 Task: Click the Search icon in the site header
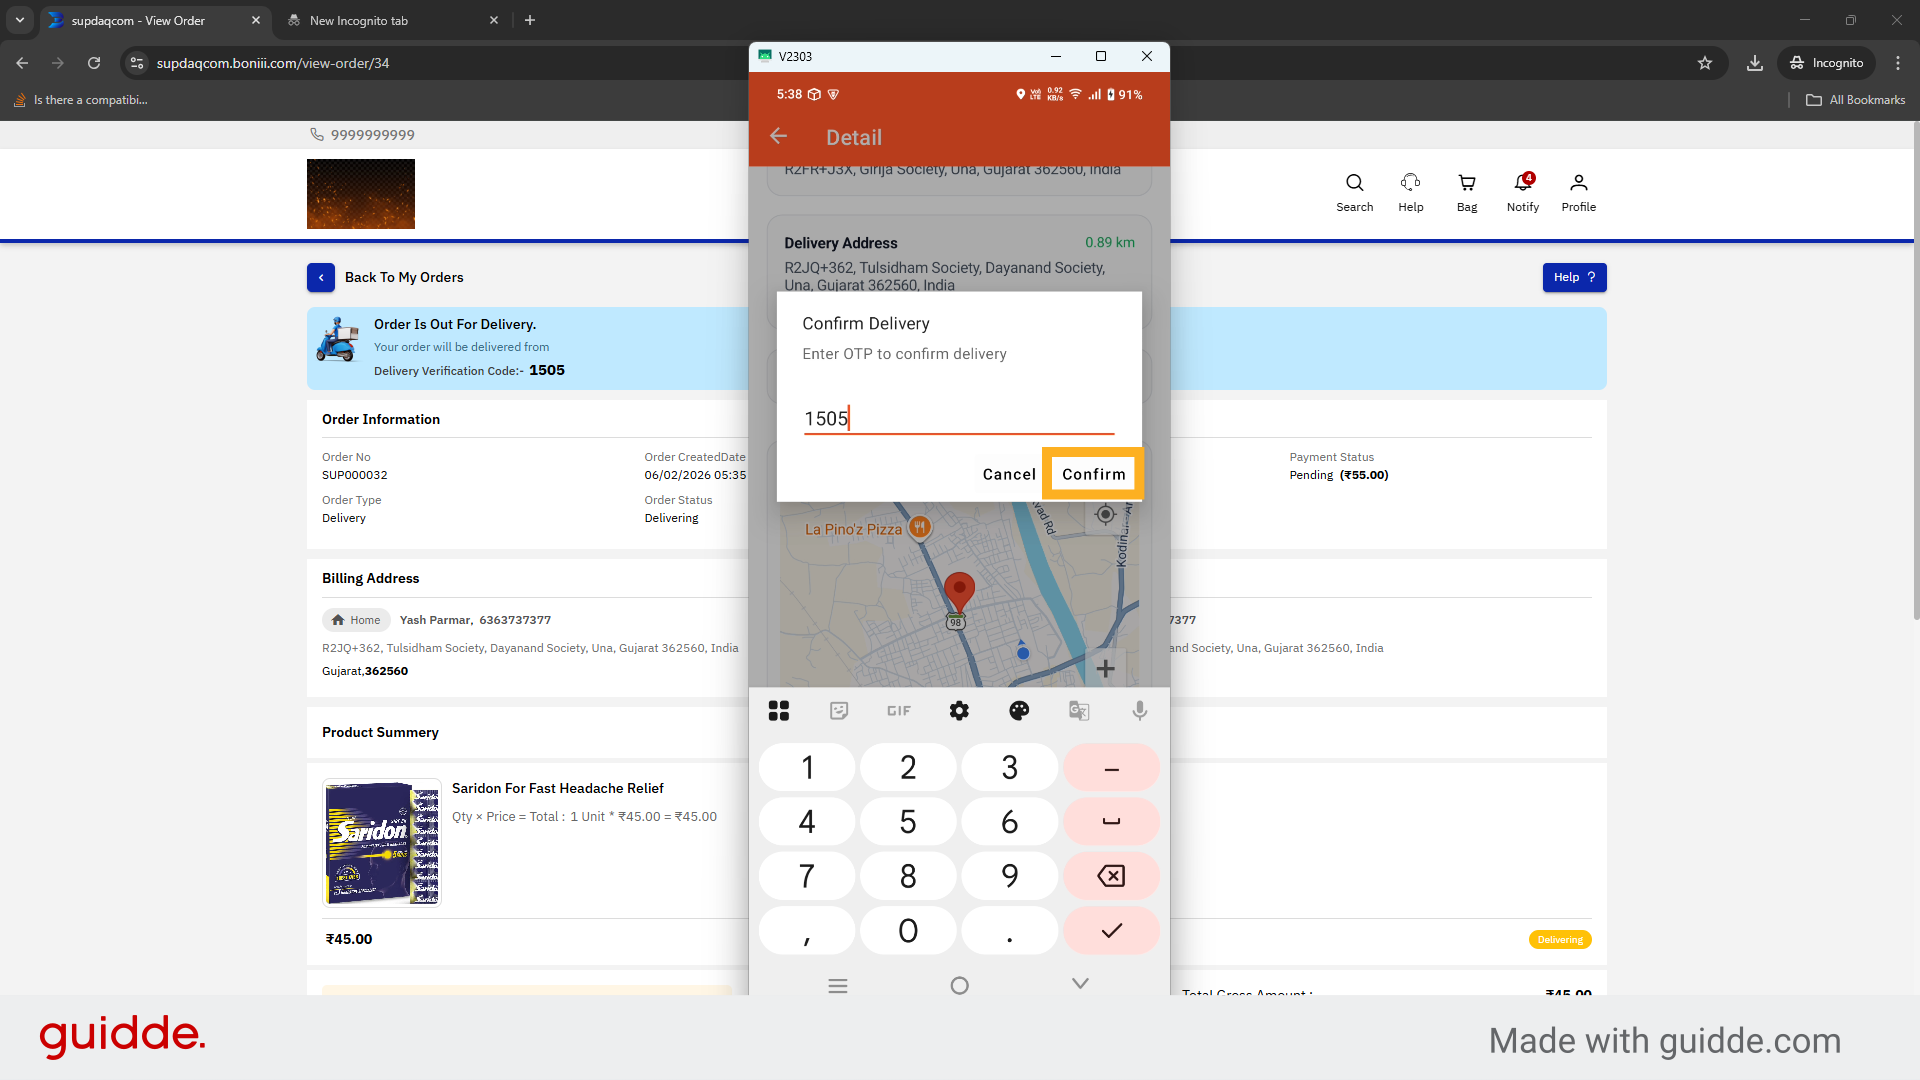tap(1354, 192)
